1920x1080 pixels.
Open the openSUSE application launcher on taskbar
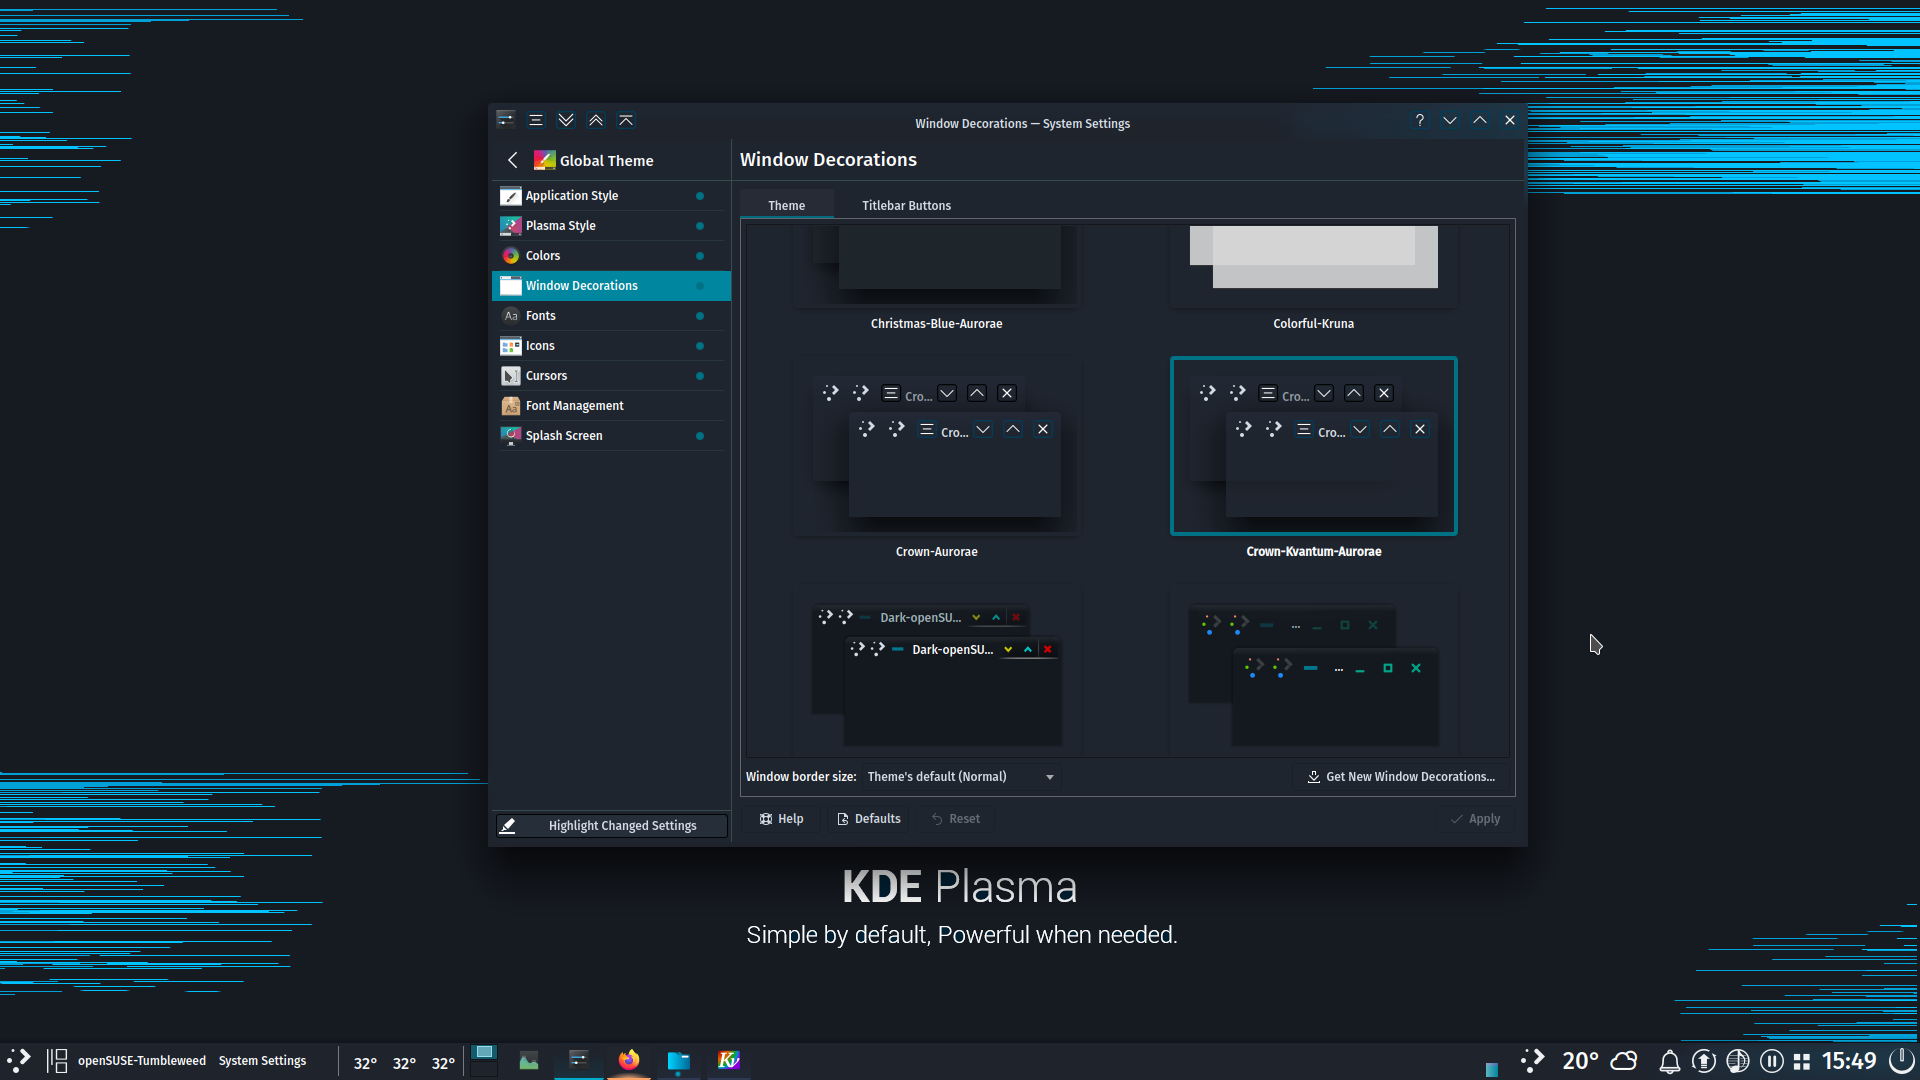click(x=19, y=1061)
